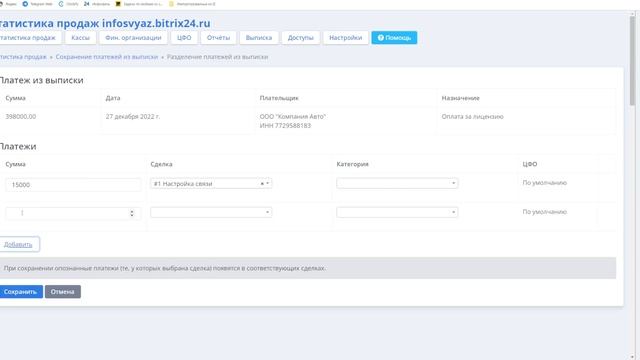
Task: Clear the selected deal with the x icon
Action: point(262,184)
